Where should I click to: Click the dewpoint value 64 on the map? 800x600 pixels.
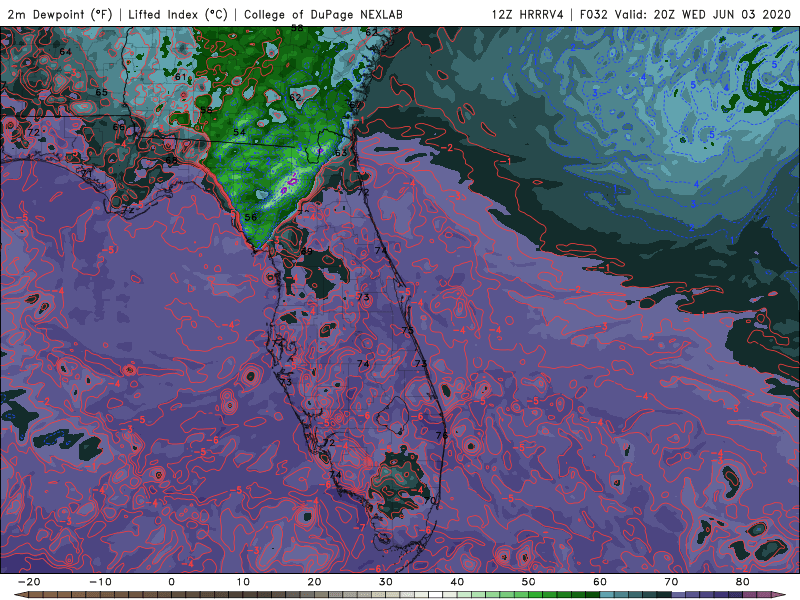[65, 52]
